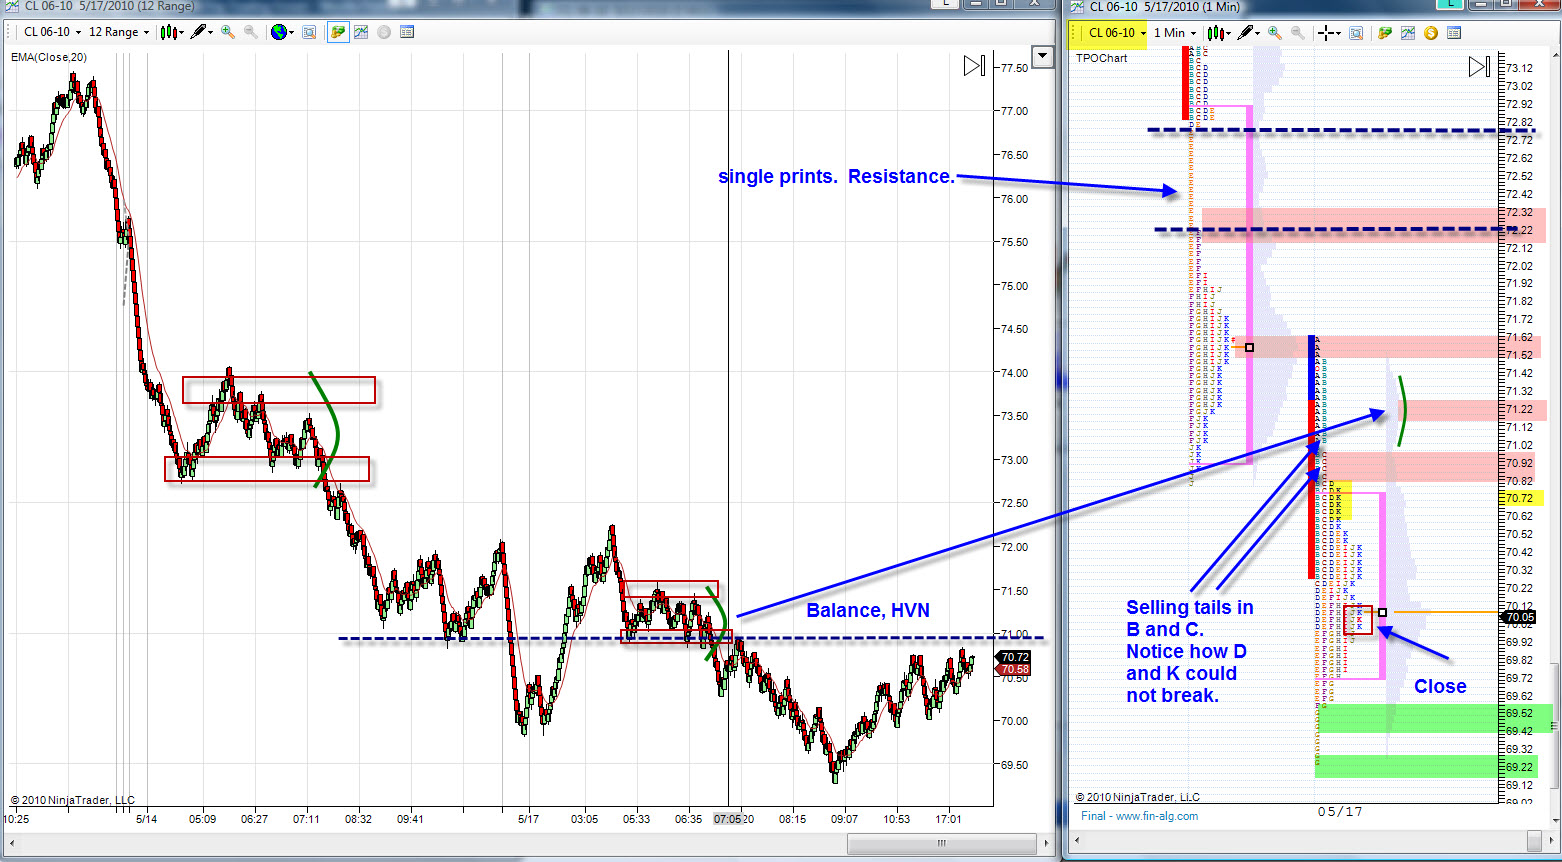Click the 05/17 date label under TPO chart
This screenshot has height=862, width=1562.
coord(1340,811)
